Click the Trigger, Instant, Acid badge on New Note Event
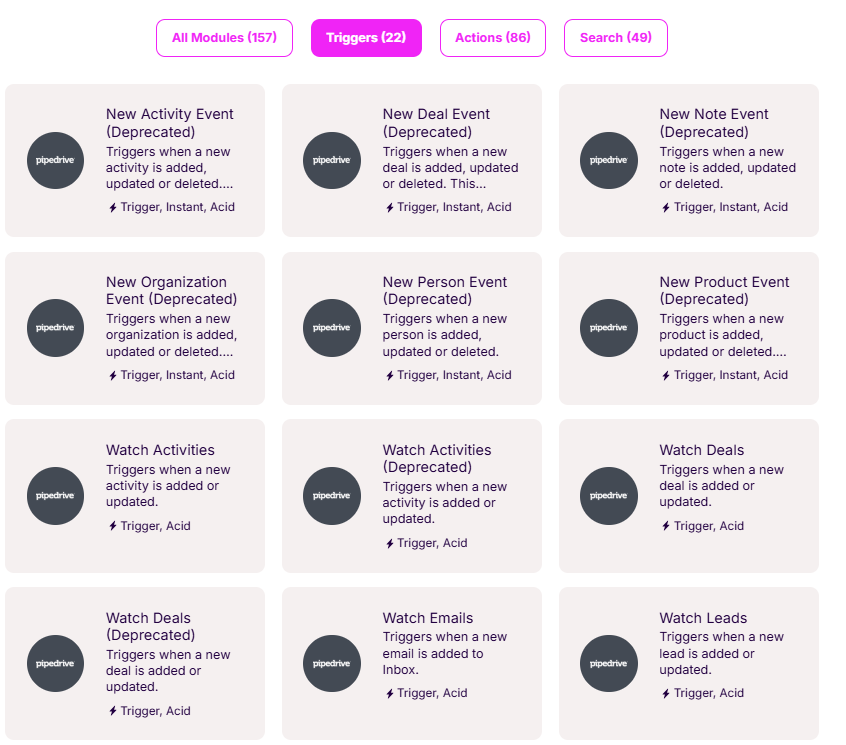 click(728, 207)
